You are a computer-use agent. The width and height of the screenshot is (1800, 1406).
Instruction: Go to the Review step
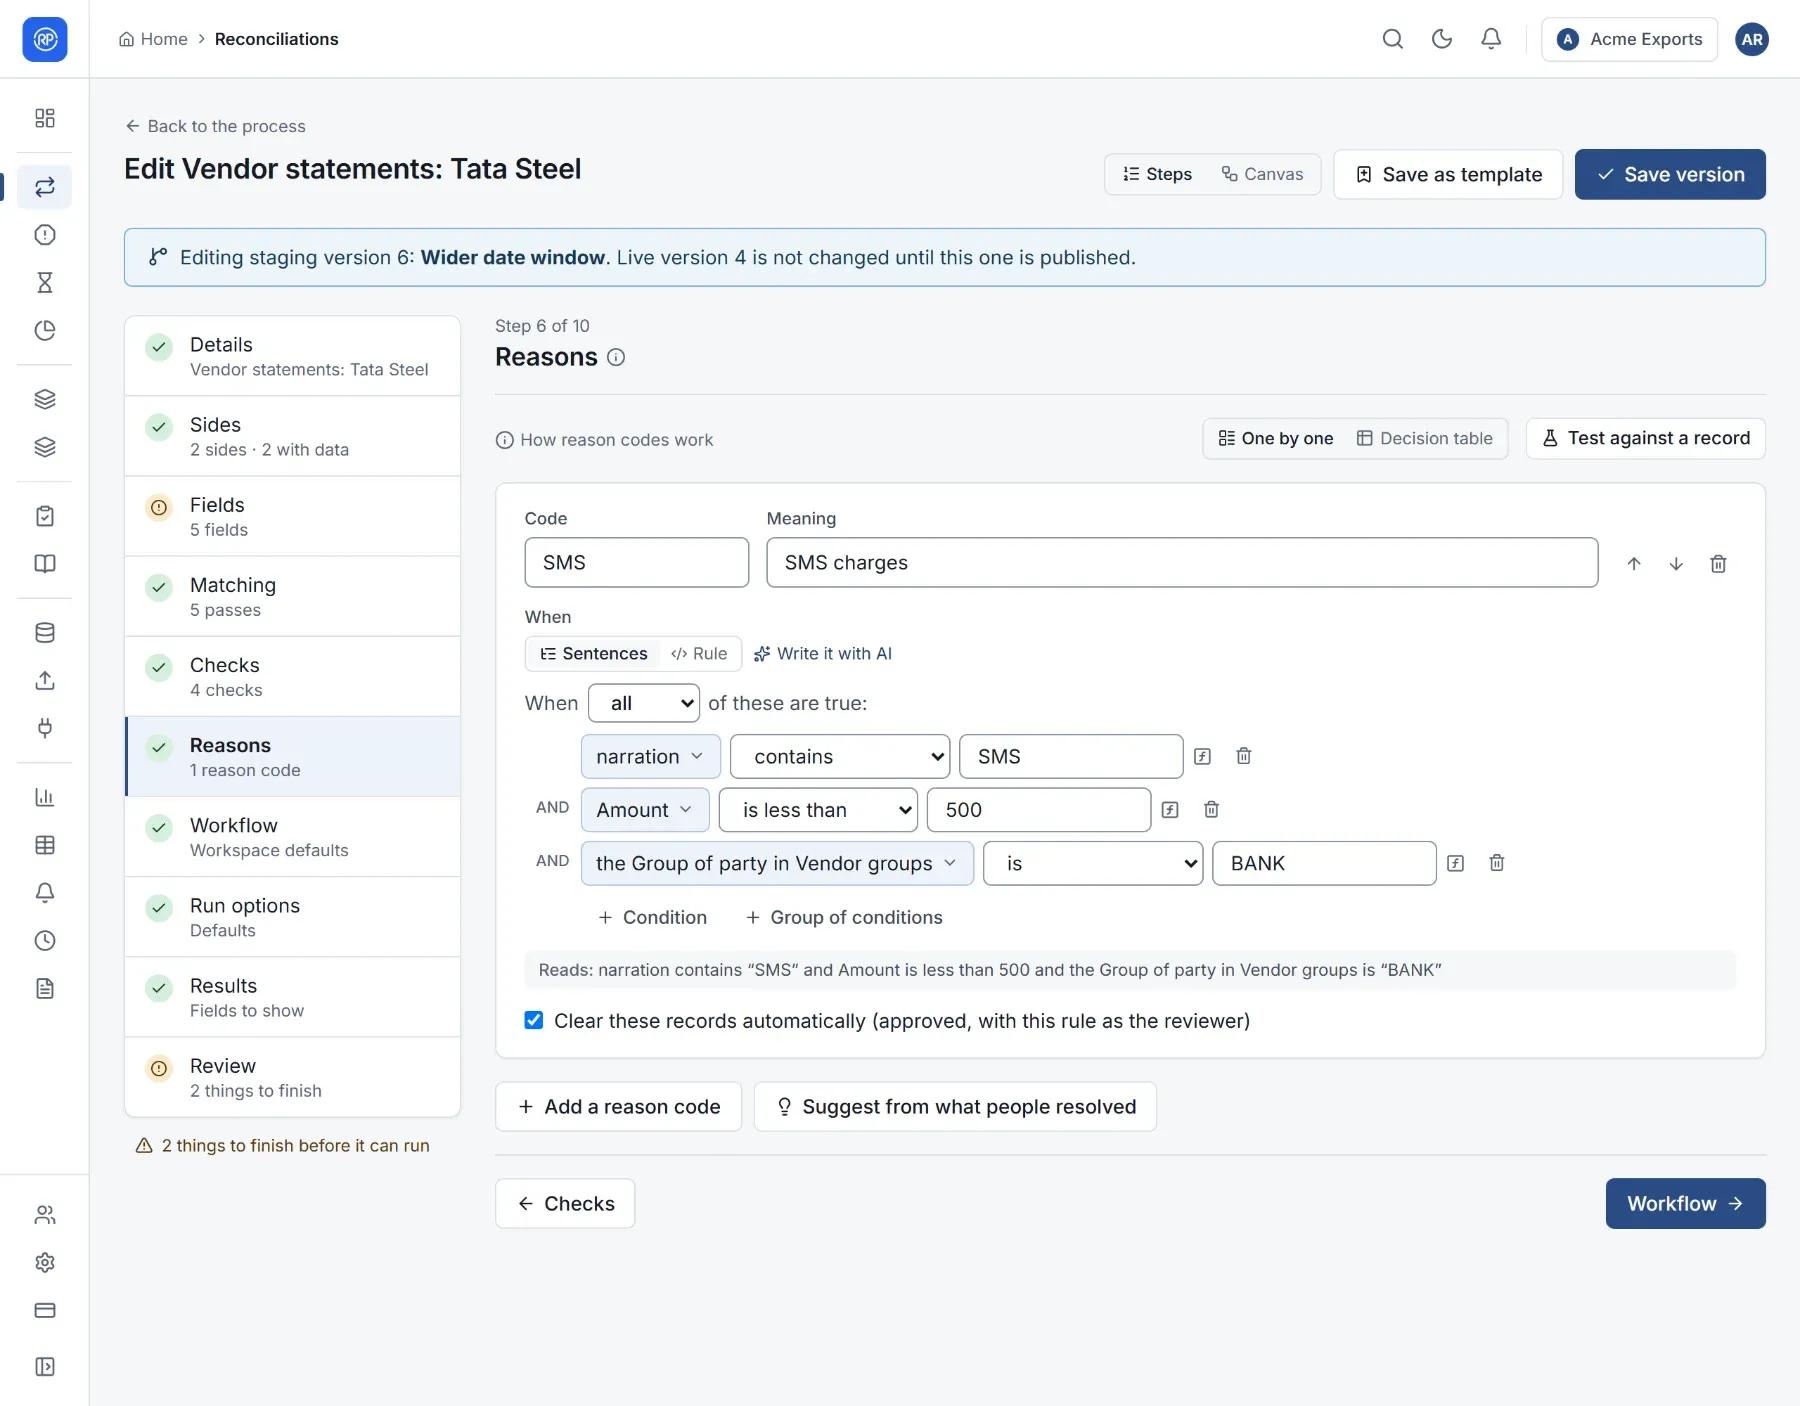[x=292, y=1077]
